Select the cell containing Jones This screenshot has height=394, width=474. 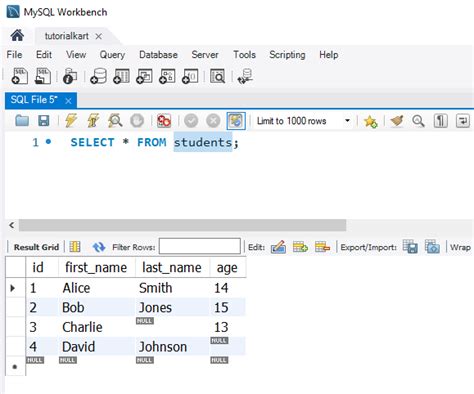pos(172,307)
